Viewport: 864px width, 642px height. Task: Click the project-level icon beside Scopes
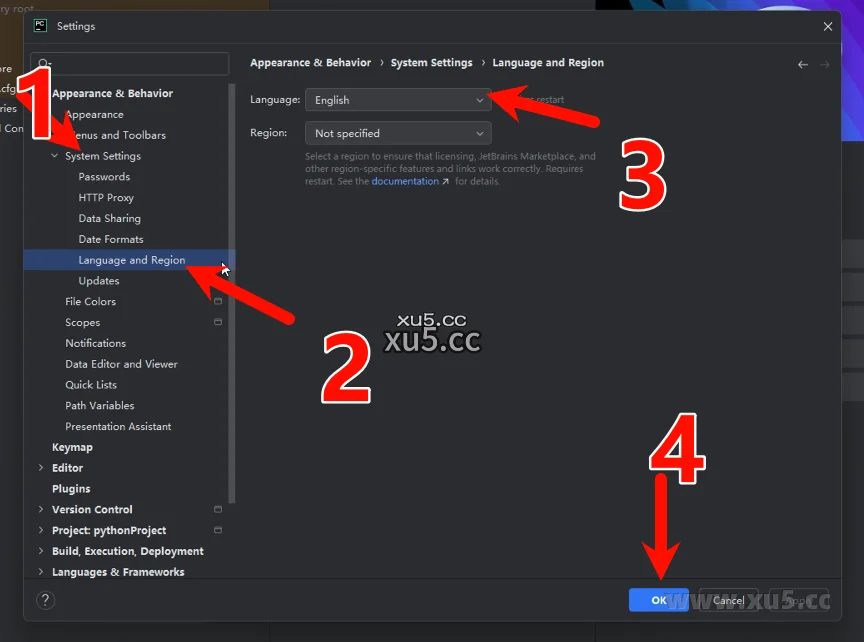[218, 322]
